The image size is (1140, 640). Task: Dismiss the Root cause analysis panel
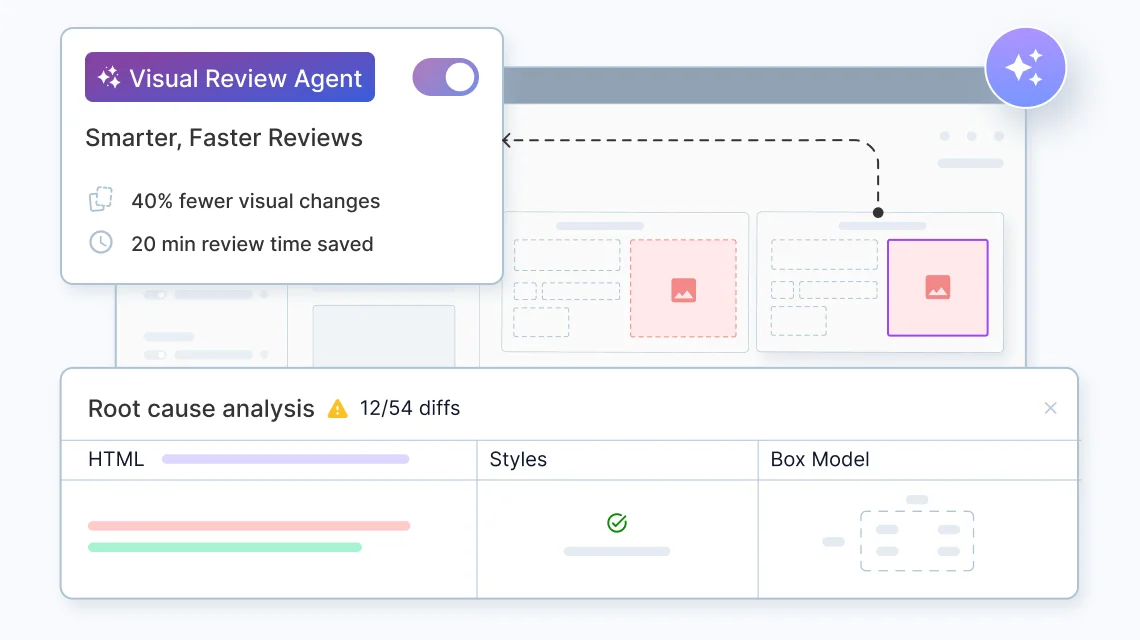(x=1050, y=408)
